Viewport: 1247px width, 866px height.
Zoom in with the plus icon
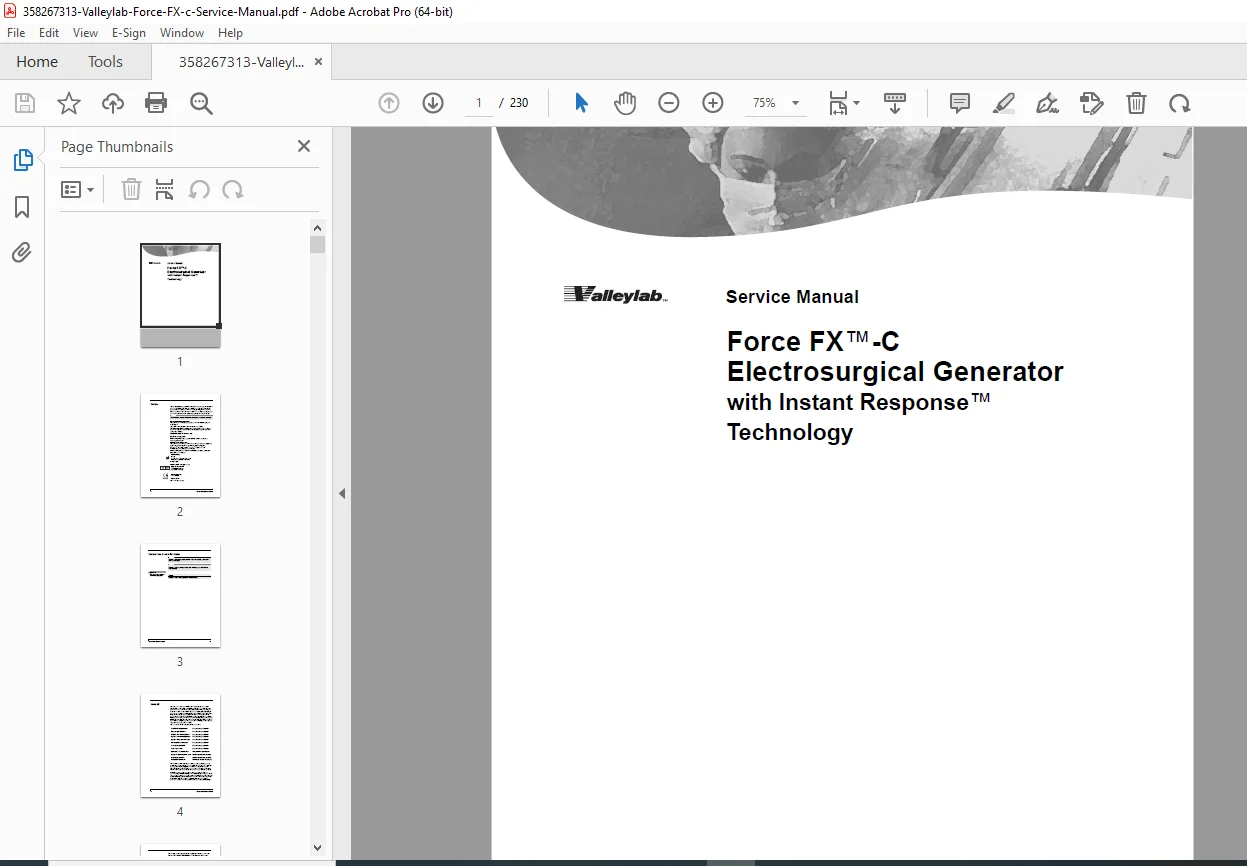(x=713, y=103)
